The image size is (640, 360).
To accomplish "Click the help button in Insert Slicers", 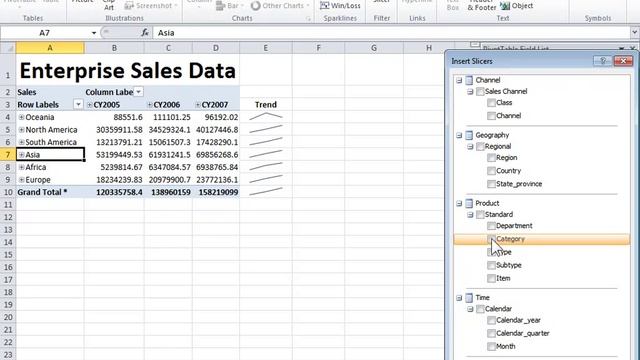I will (602, 61).
